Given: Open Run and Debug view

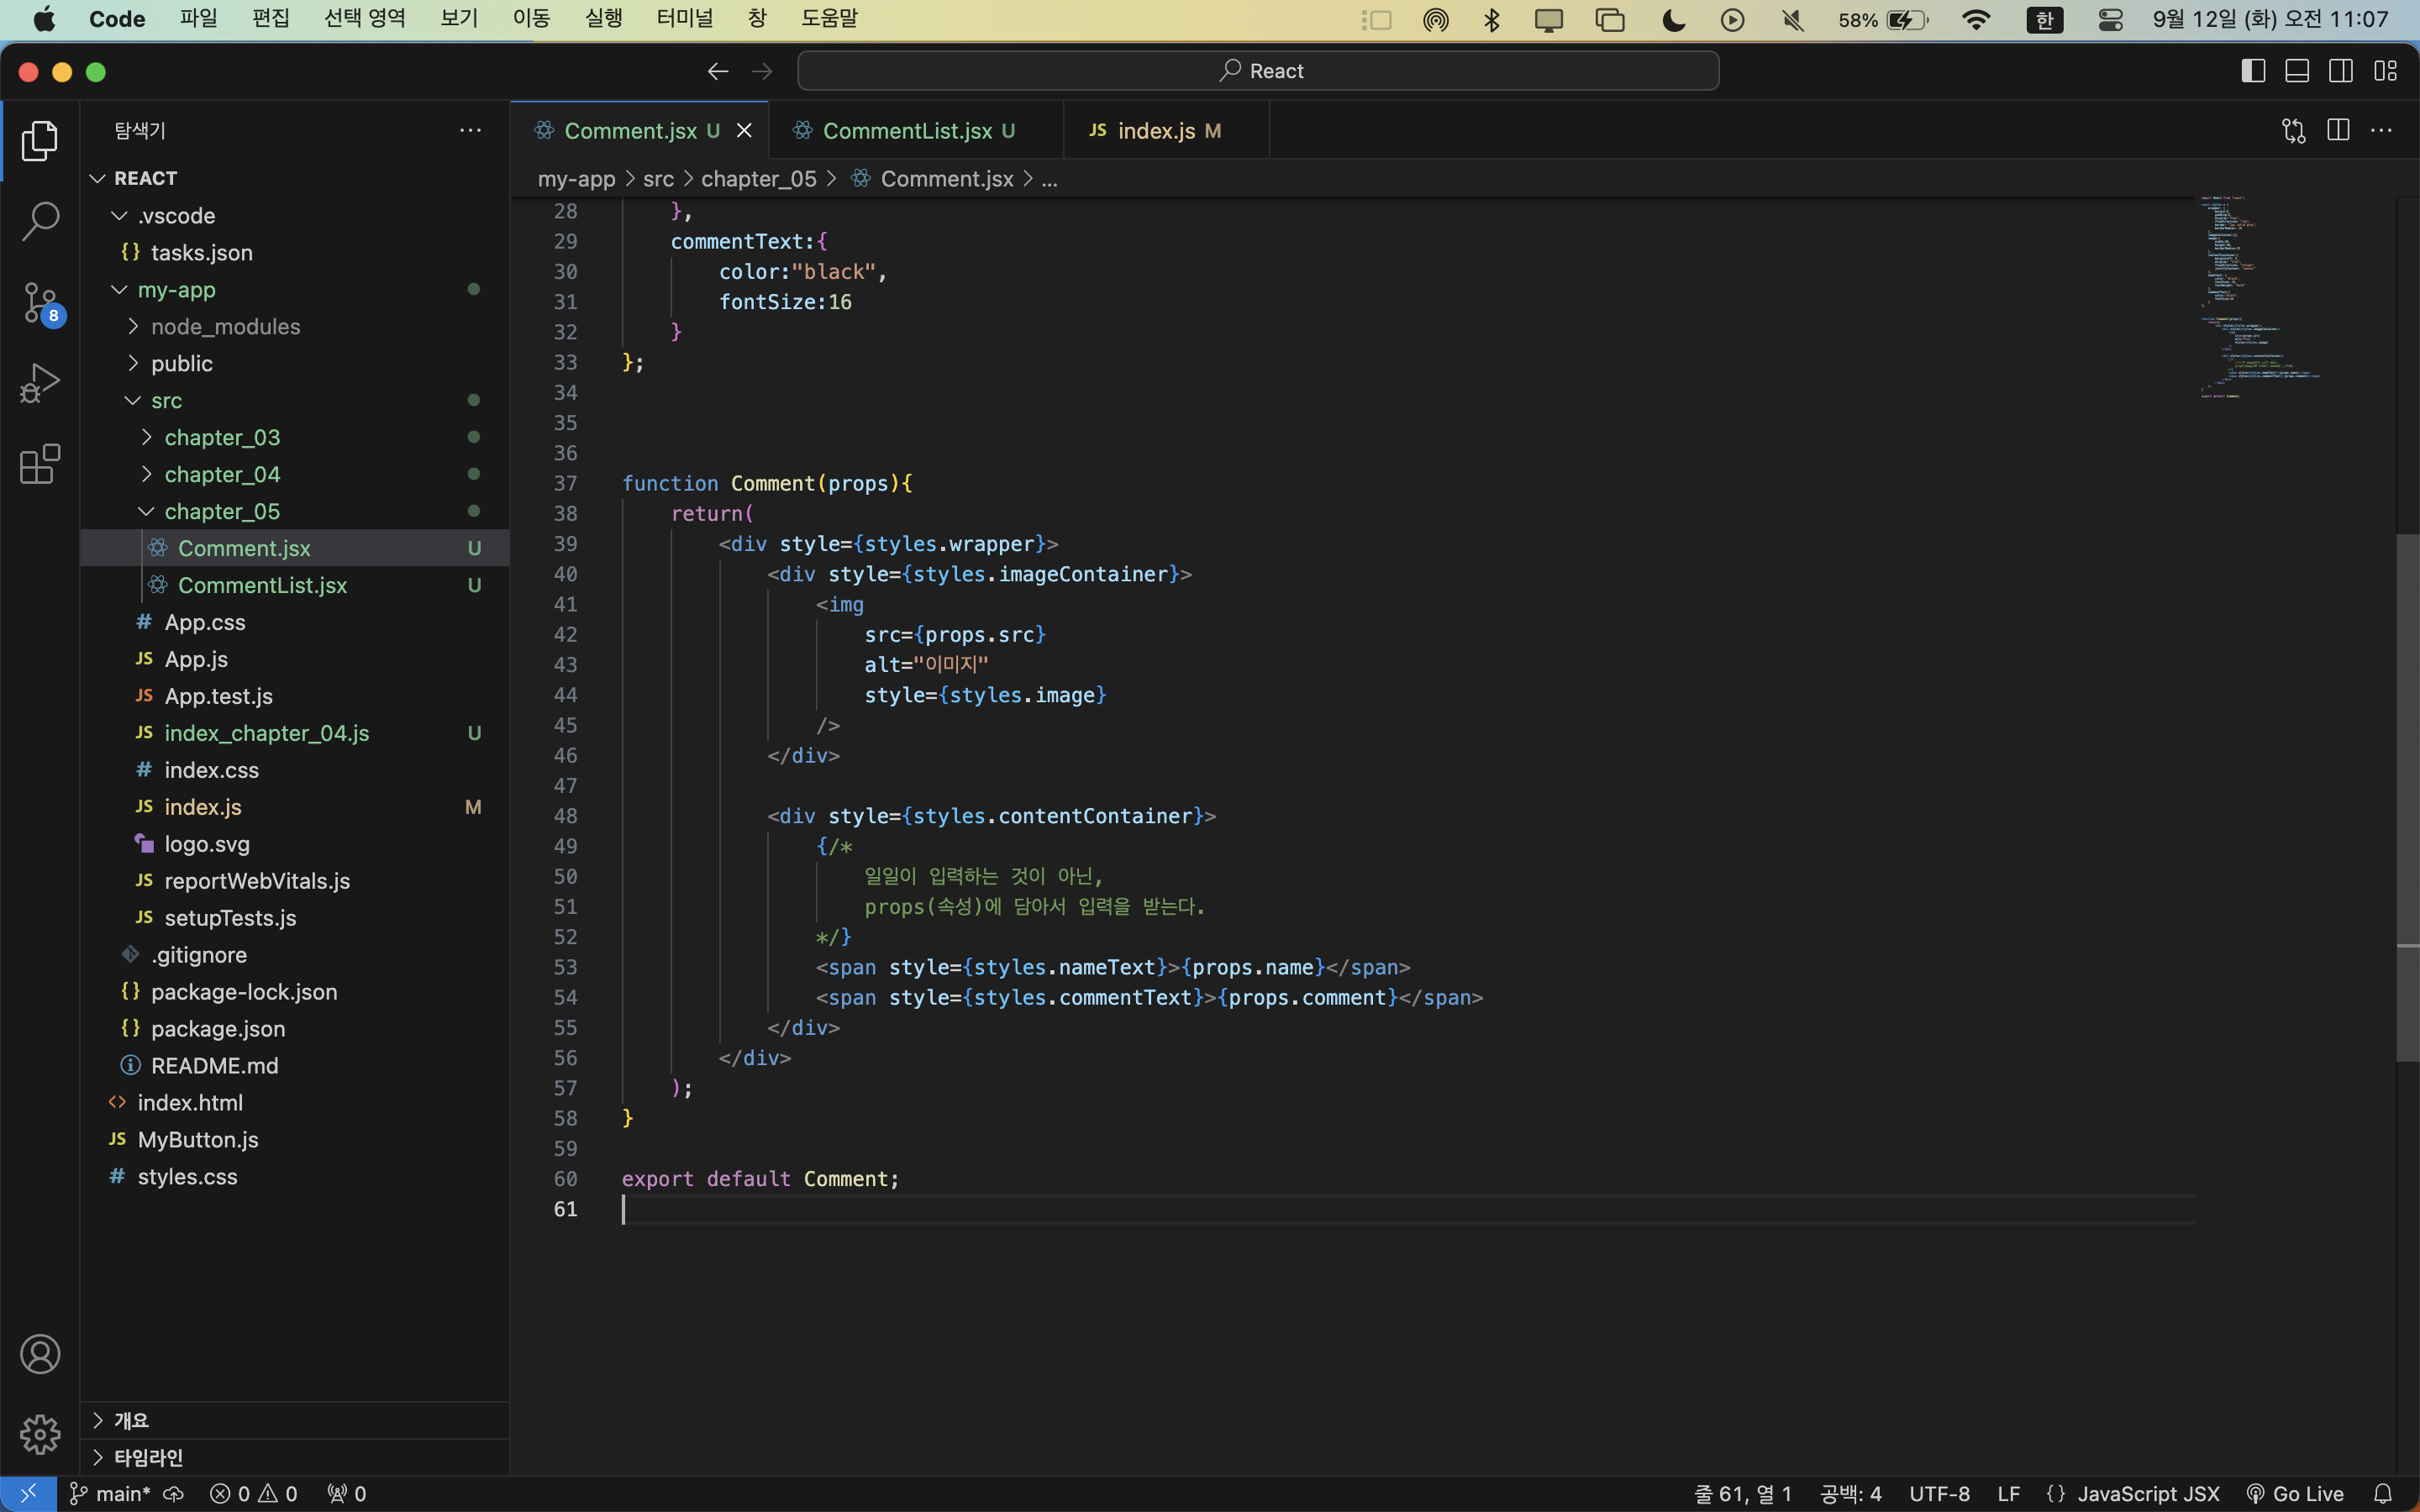Looking at the screenshot, I should pos(40,383).
